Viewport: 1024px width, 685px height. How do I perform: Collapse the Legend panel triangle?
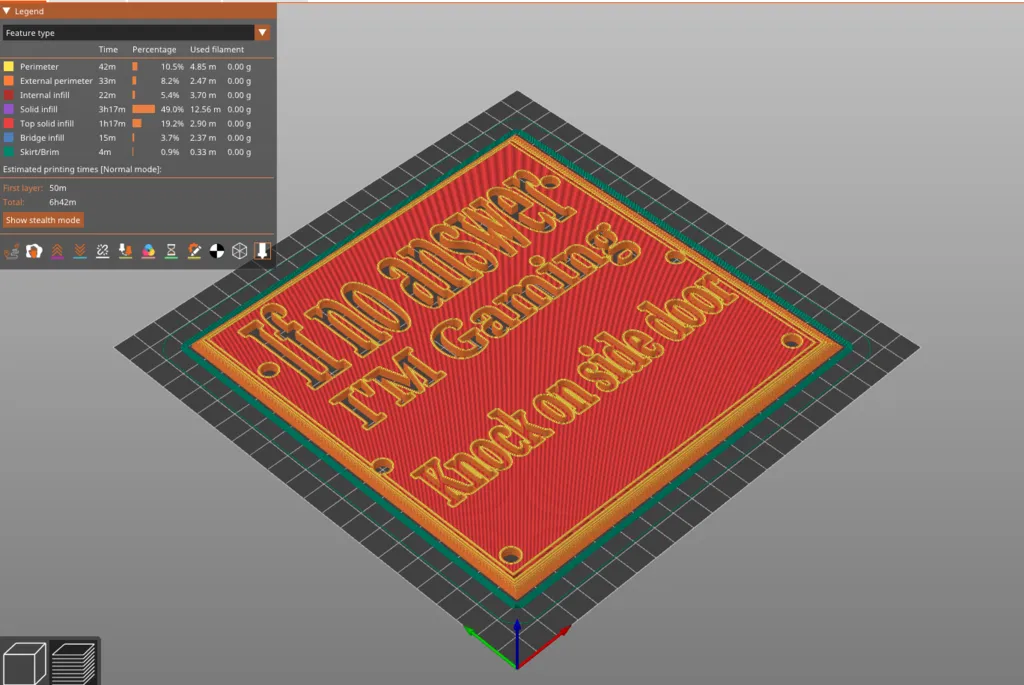click(x=7, y=11)
